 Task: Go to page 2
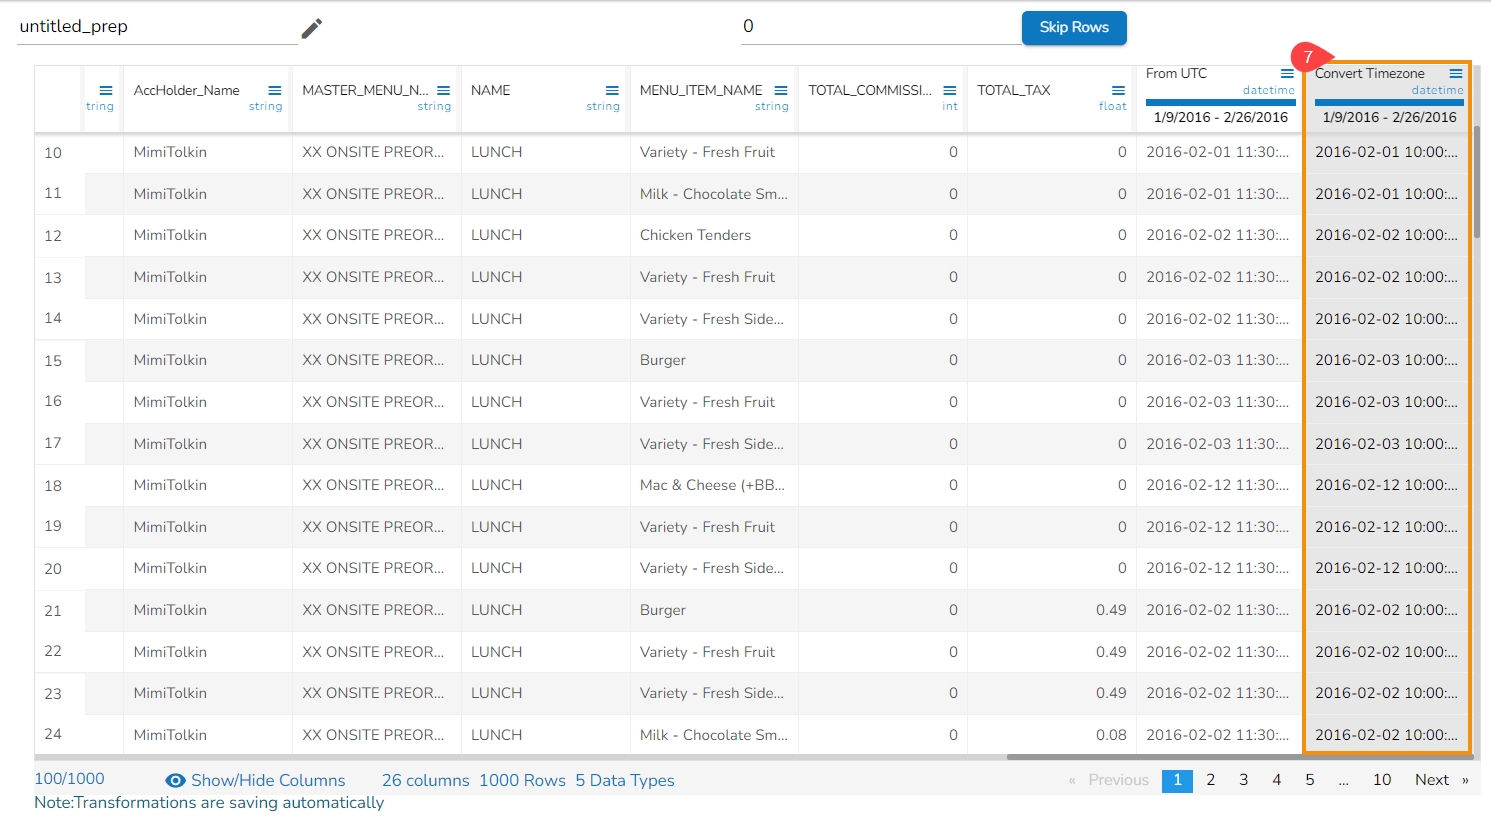[1210, 780]
